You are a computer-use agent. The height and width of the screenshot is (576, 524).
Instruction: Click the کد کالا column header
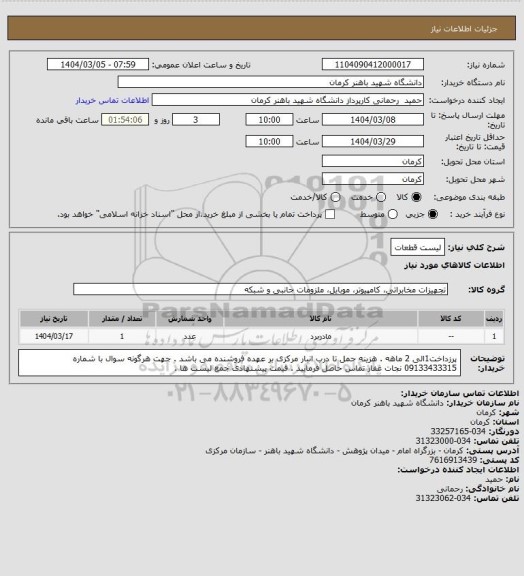(451, 319)
